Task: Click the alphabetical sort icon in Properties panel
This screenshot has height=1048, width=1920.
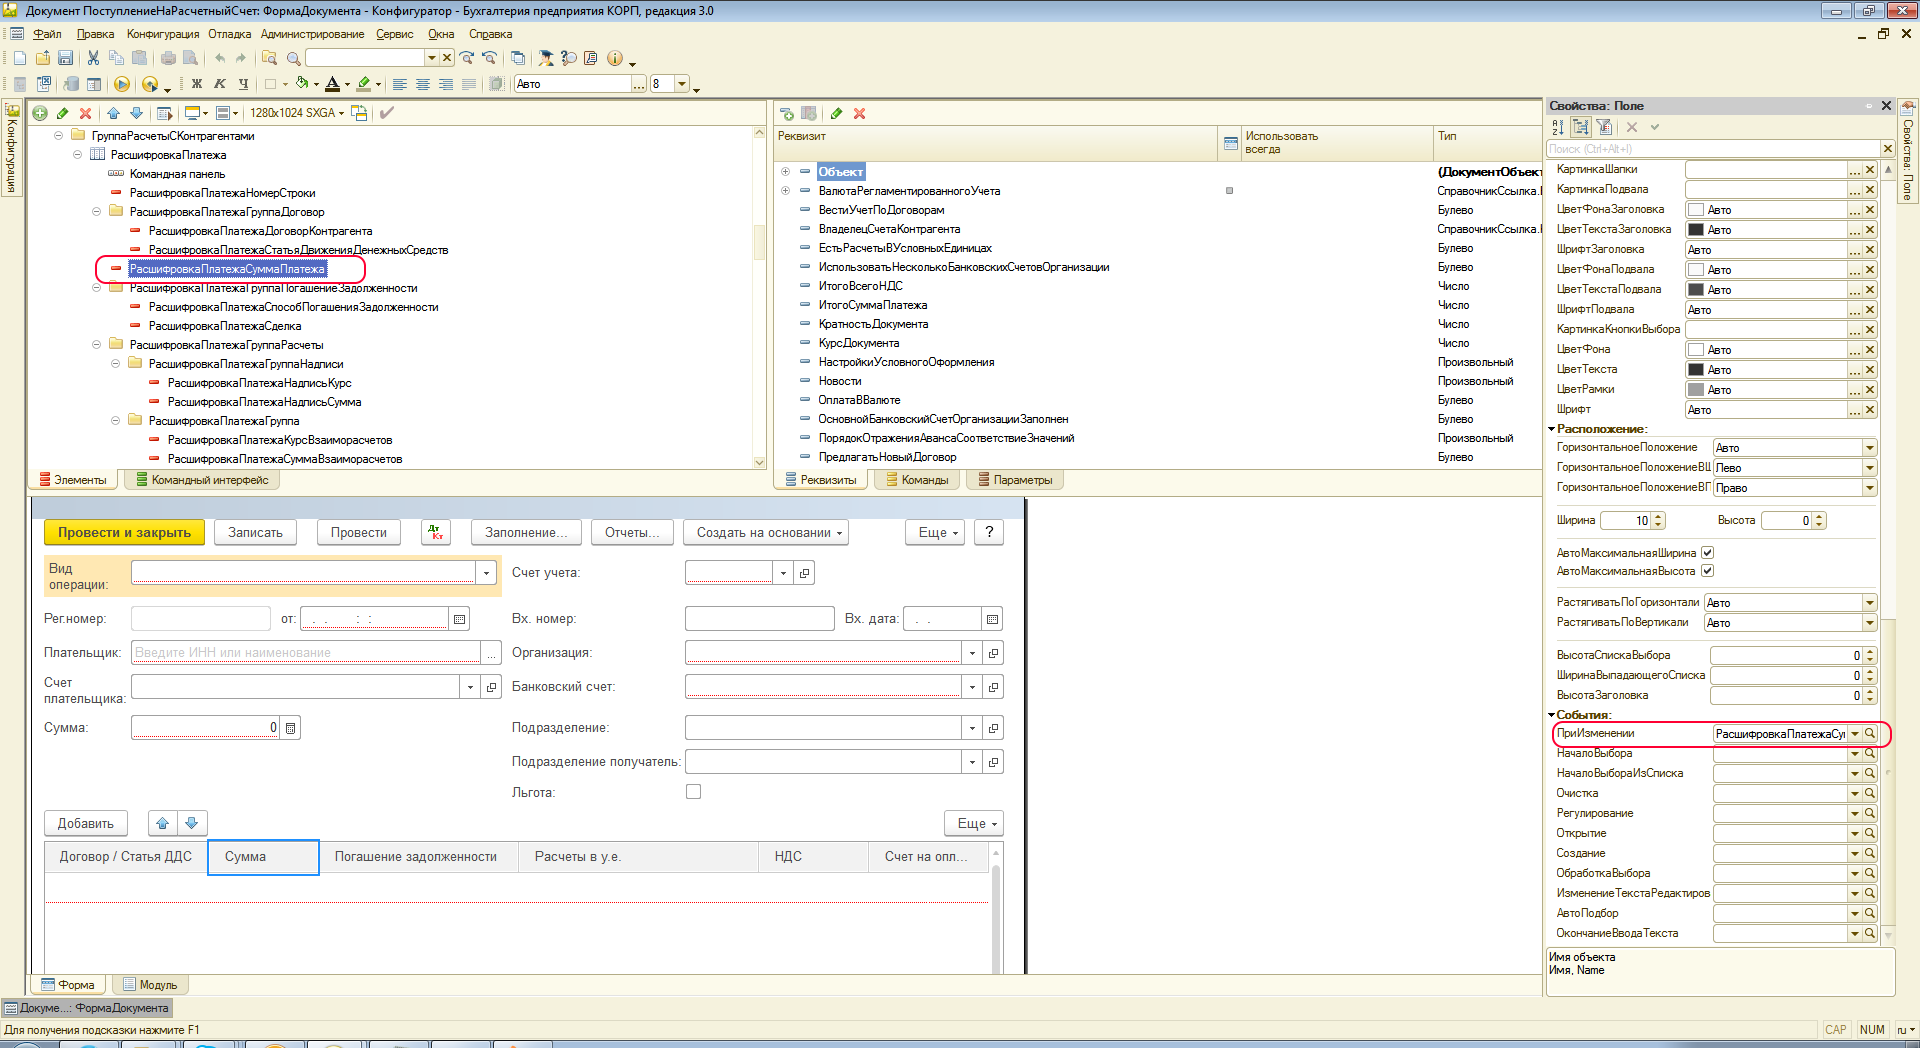Action: click(1558, 127)
